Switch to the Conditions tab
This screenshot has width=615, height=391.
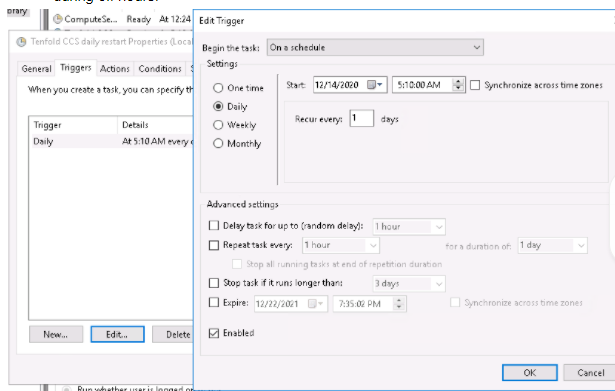[160, 69]
